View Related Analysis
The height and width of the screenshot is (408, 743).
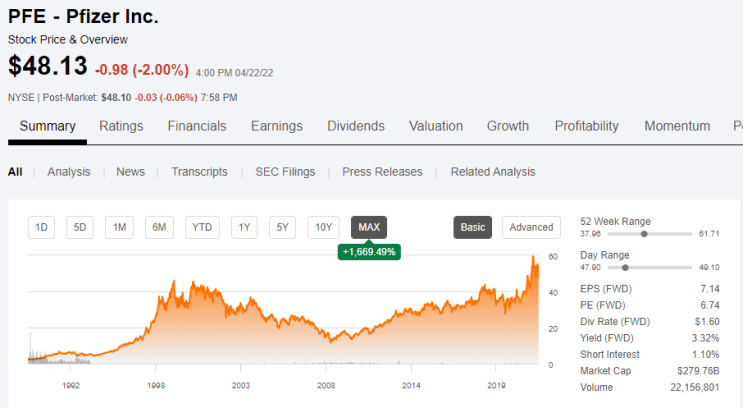[493, 172]
